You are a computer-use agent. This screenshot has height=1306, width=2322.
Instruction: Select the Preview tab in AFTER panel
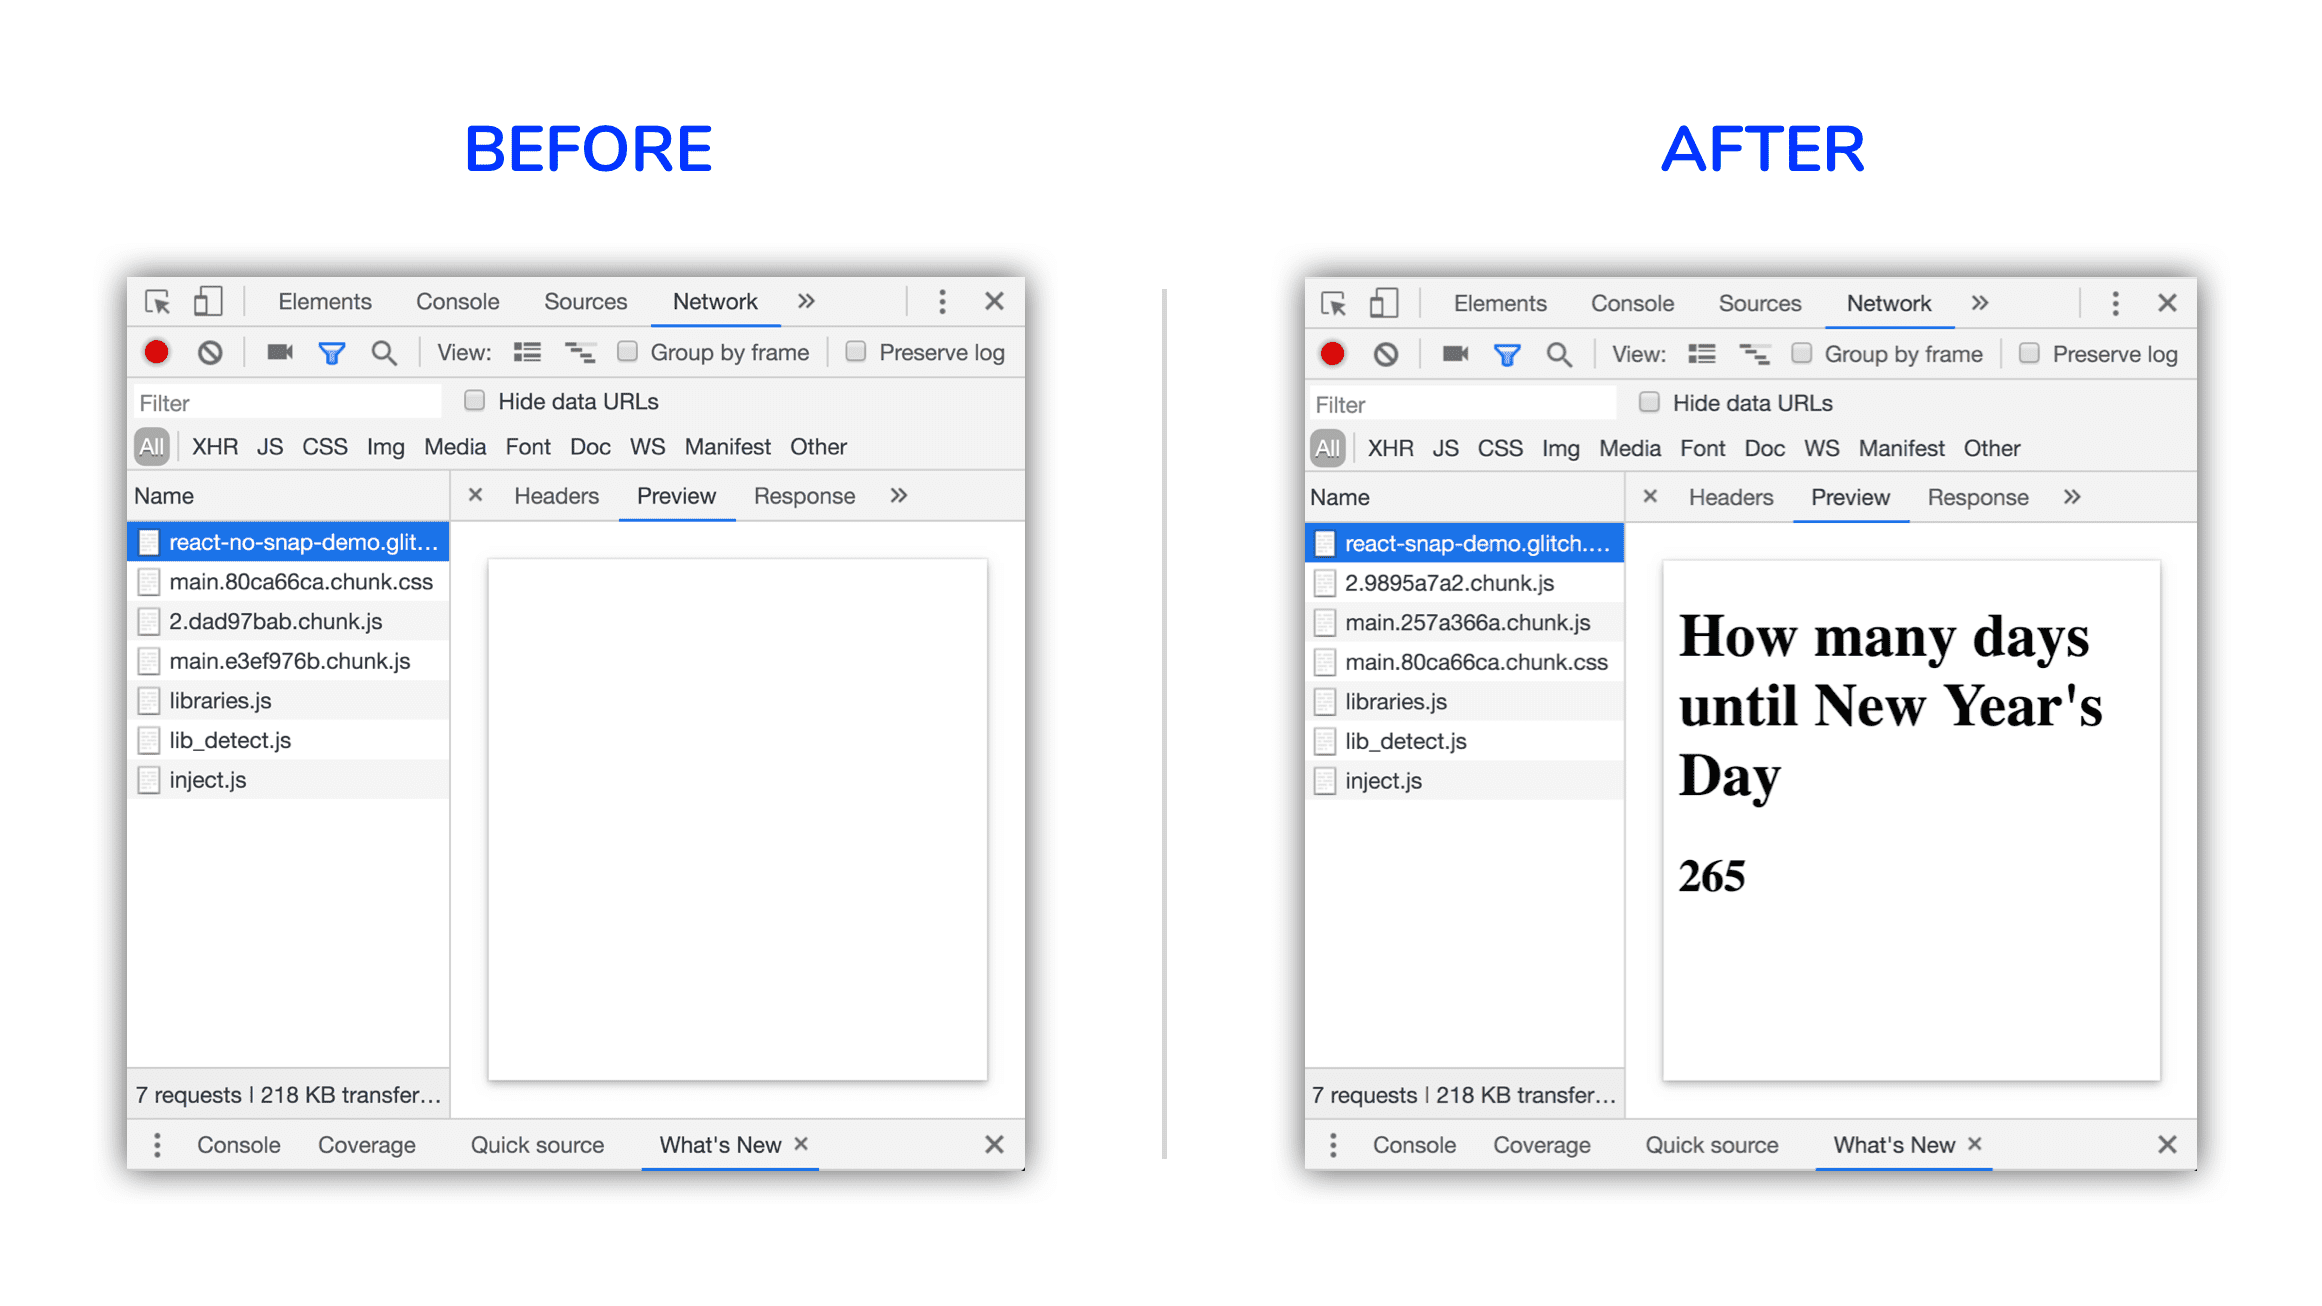tap(1848, 496)
